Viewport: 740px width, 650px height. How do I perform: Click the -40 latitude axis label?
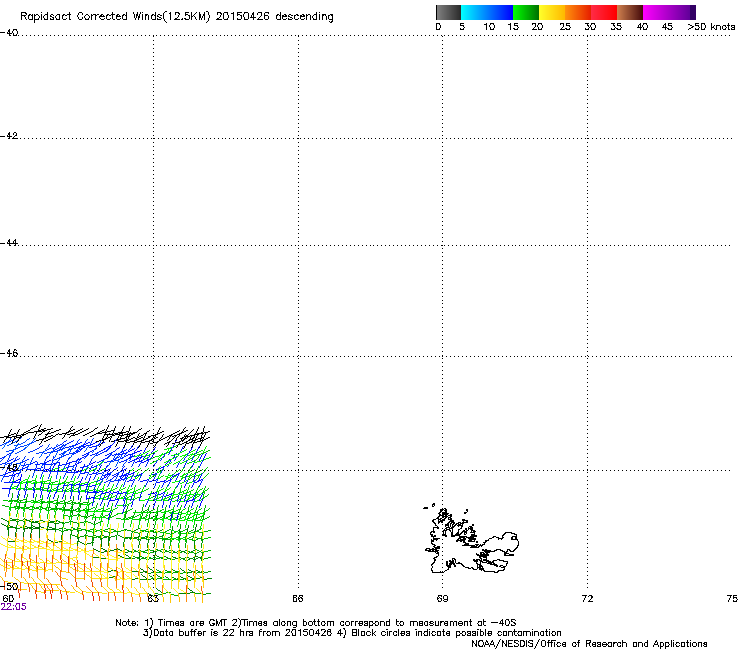point(9,33)
